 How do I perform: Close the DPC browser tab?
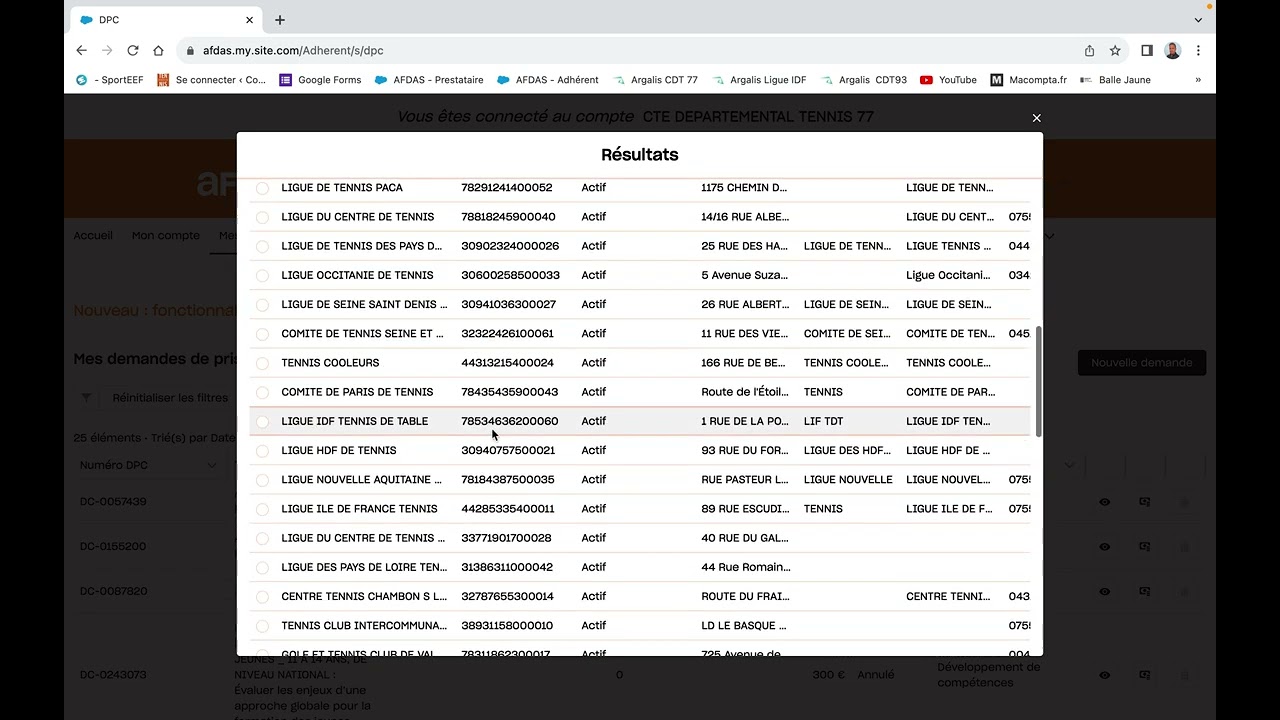(x=250, y=20)
